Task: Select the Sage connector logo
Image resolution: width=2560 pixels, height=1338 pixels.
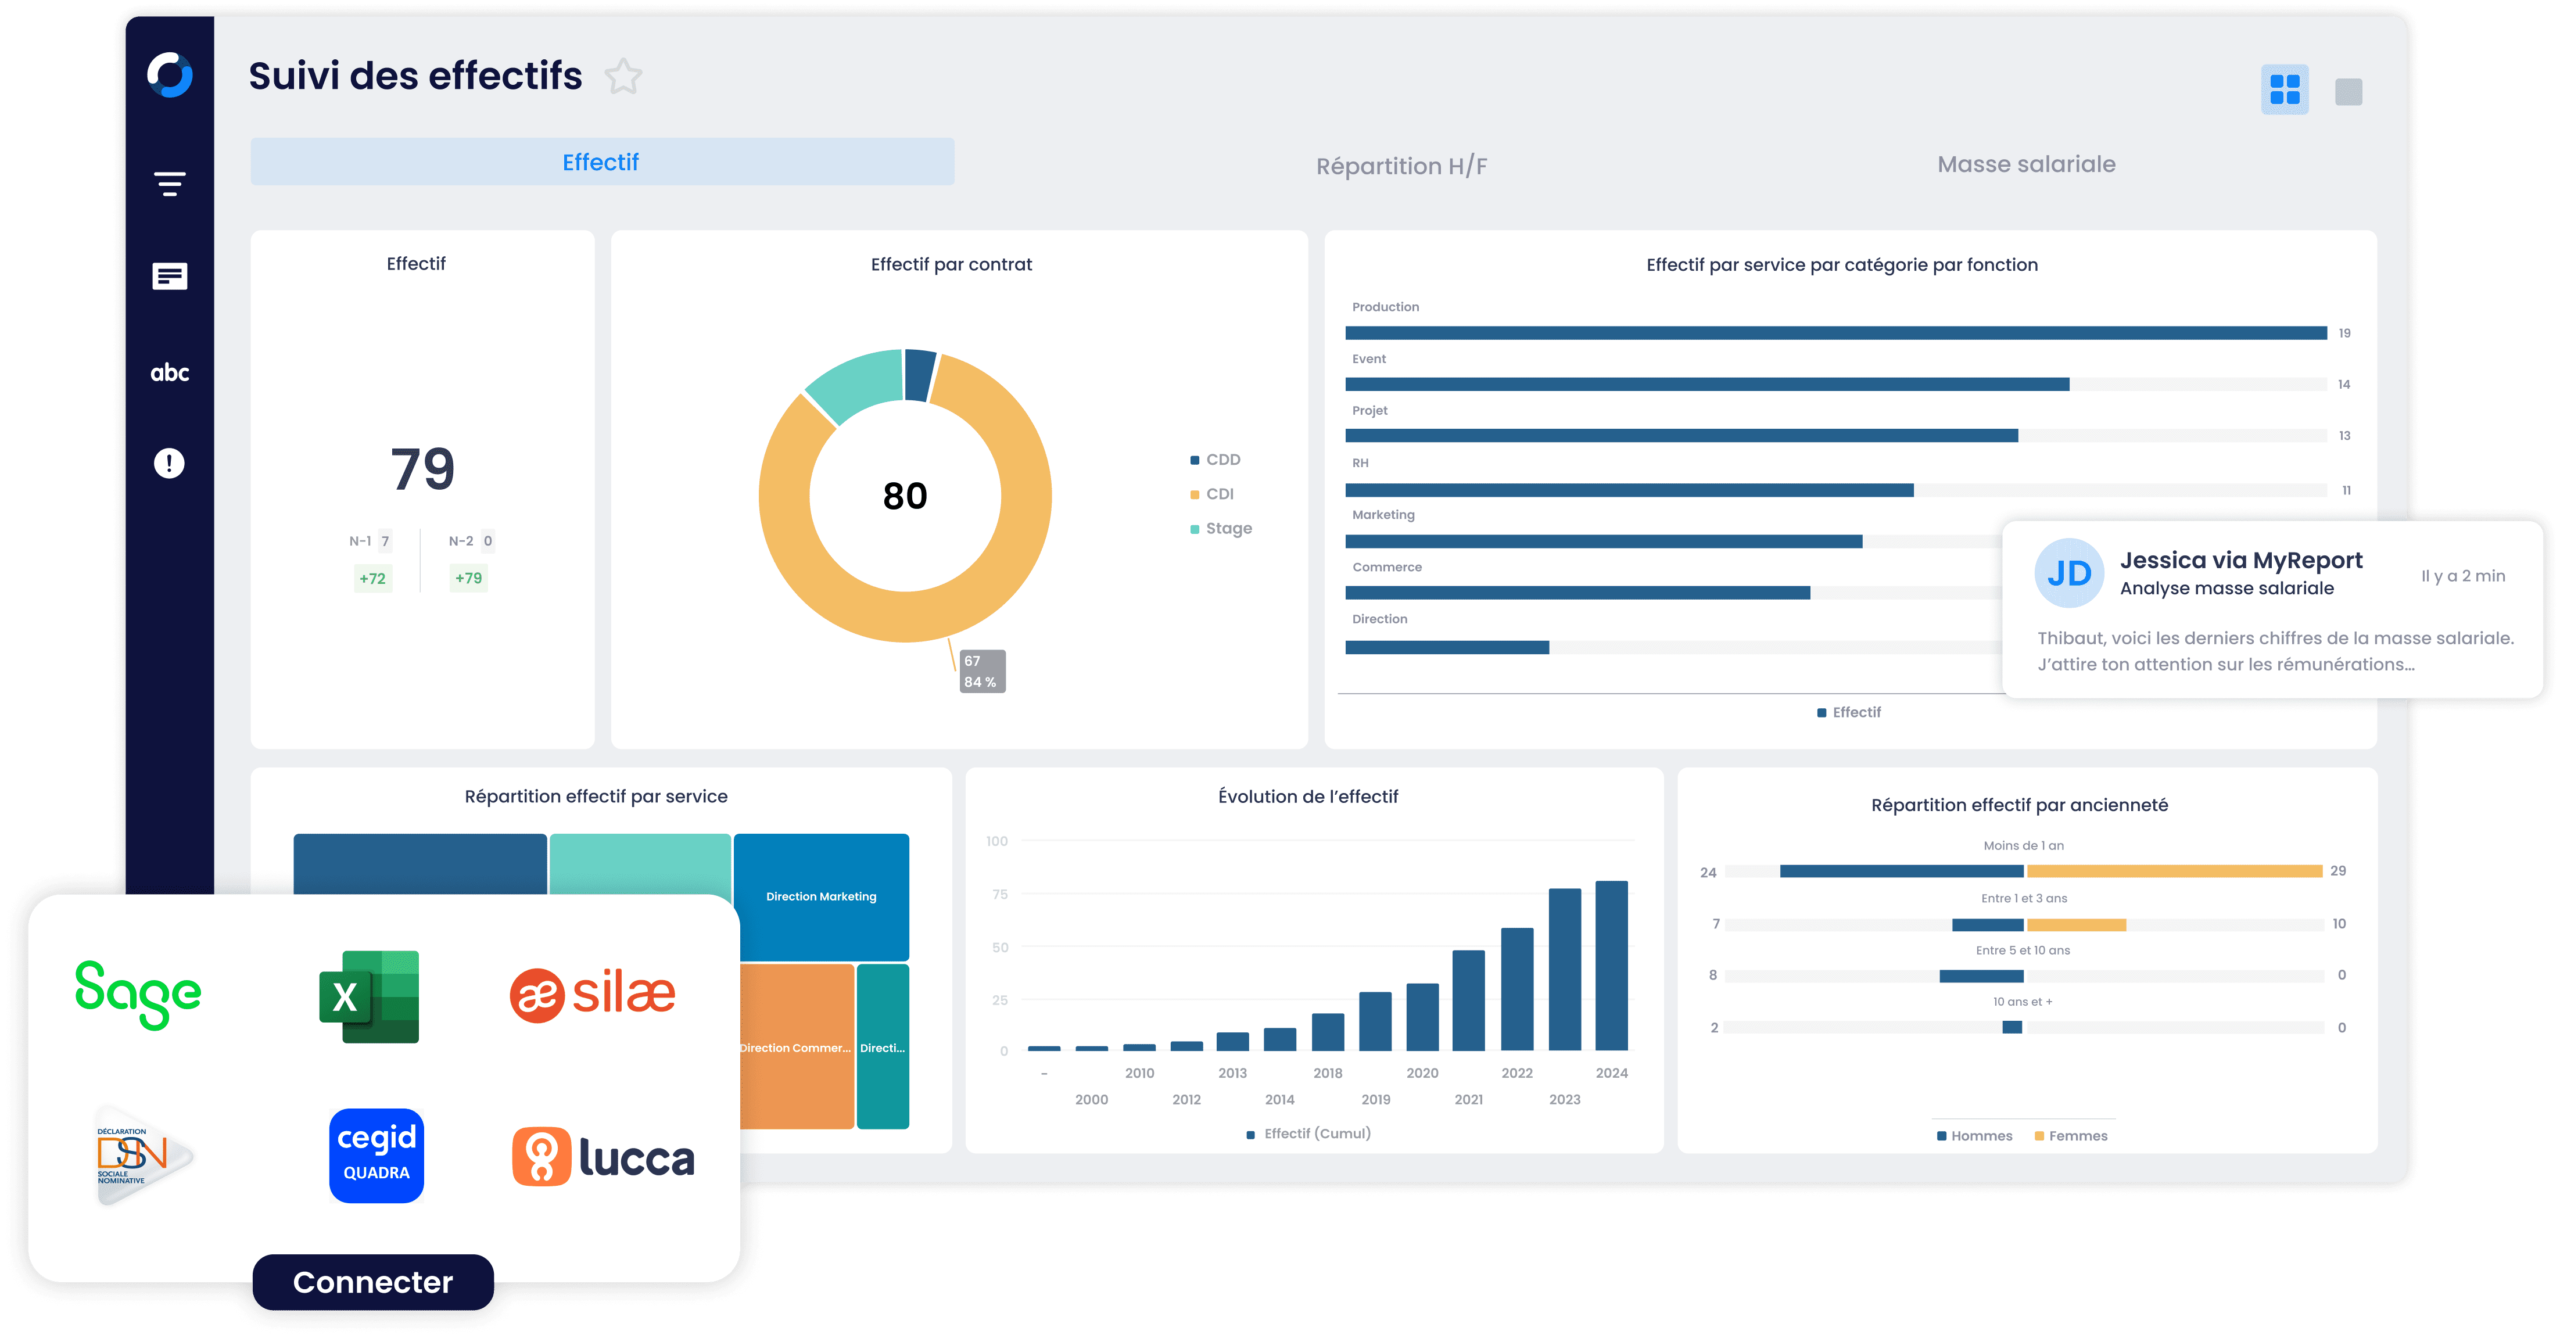Action: coord(138,994)
